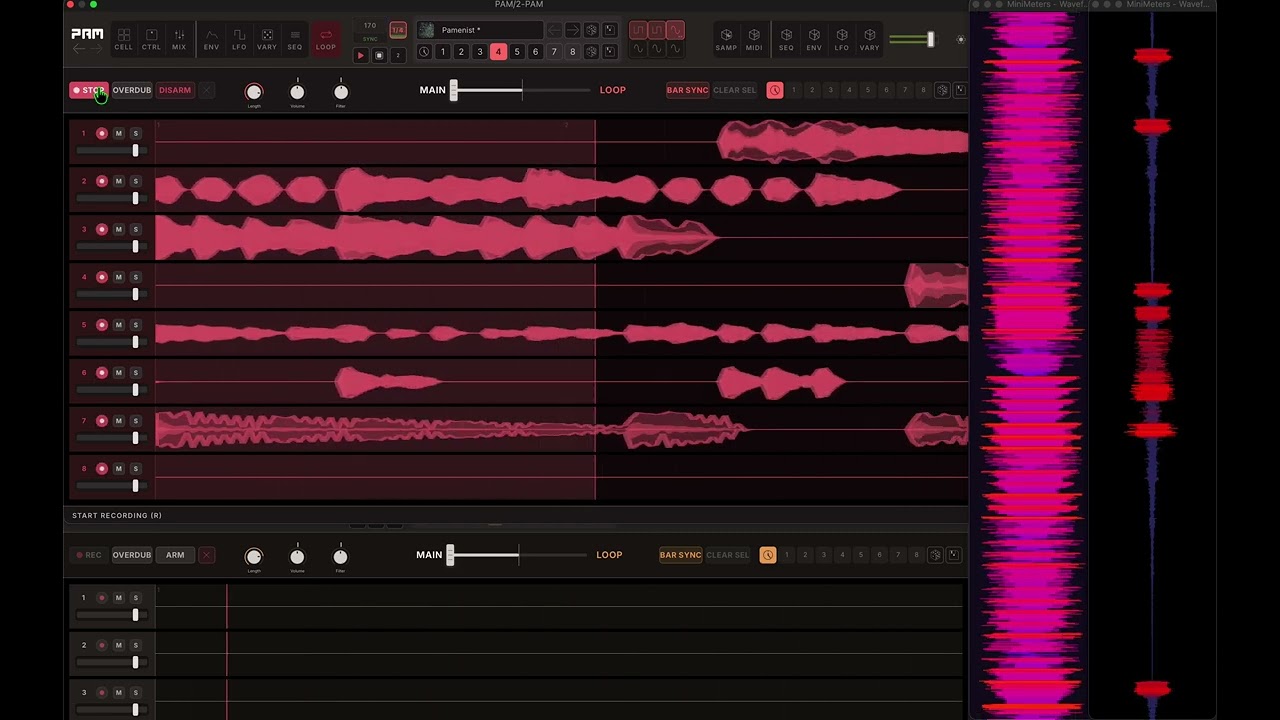Click the REC button in orange looper
The width and height of the screenshot is (1280, 720).
pos(89,555)
